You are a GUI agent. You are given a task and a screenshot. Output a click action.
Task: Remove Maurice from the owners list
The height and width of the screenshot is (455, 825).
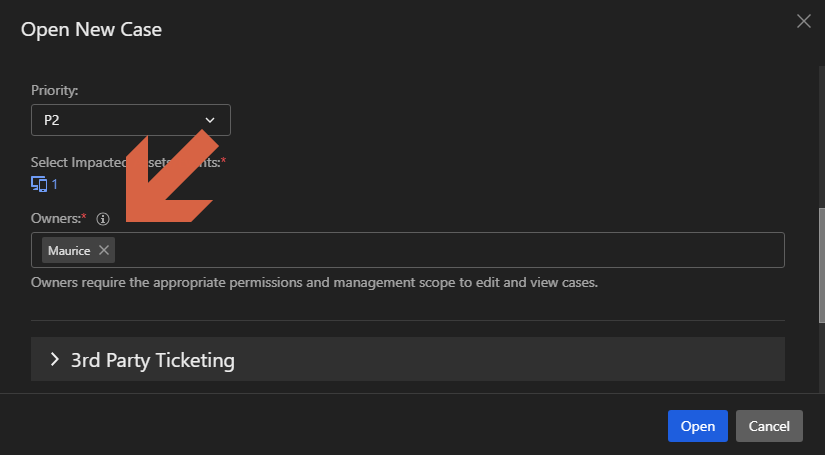point(104,250)
